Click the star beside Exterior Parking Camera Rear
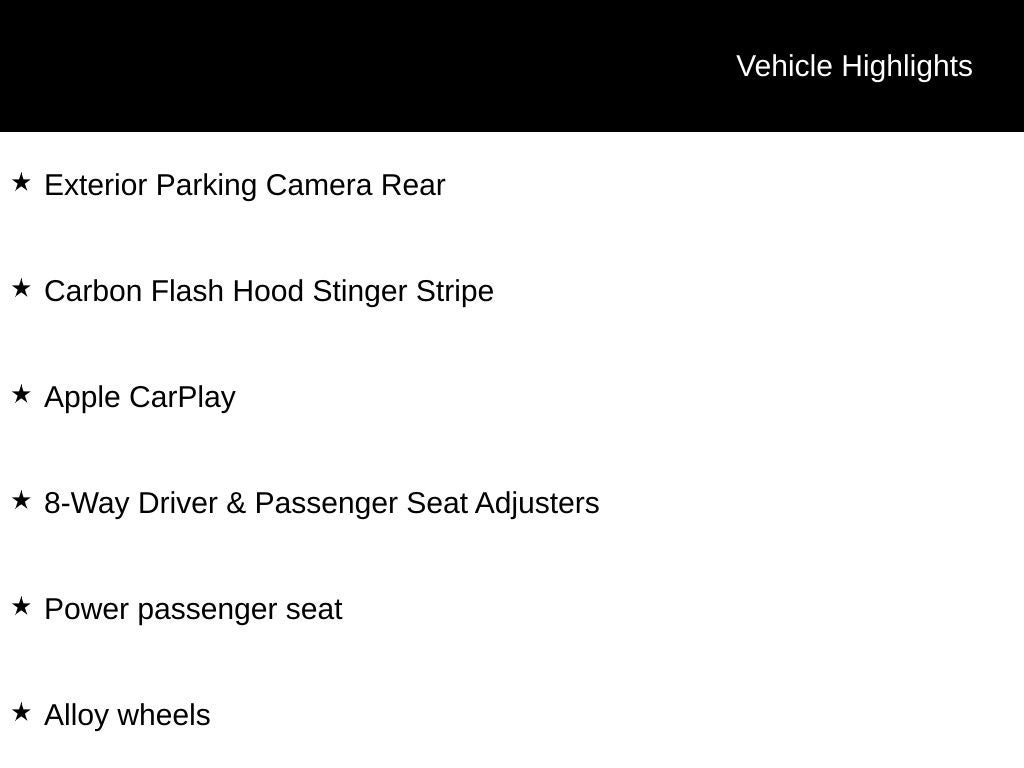 click(x=21, y=183)
